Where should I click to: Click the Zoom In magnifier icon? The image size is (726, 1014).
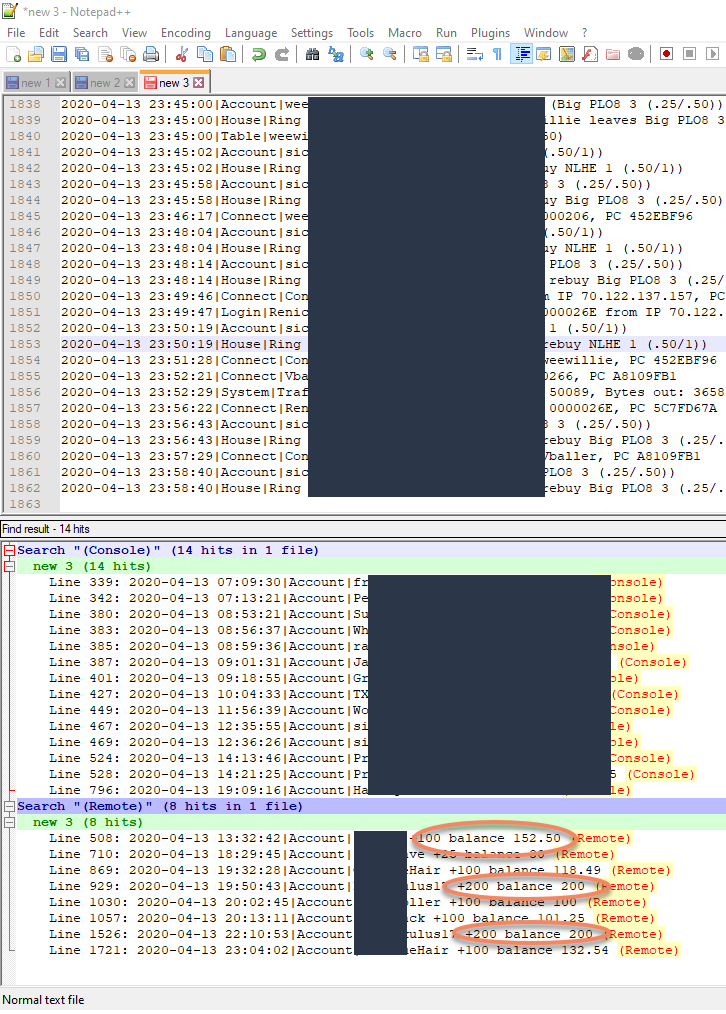coord(367,54)
